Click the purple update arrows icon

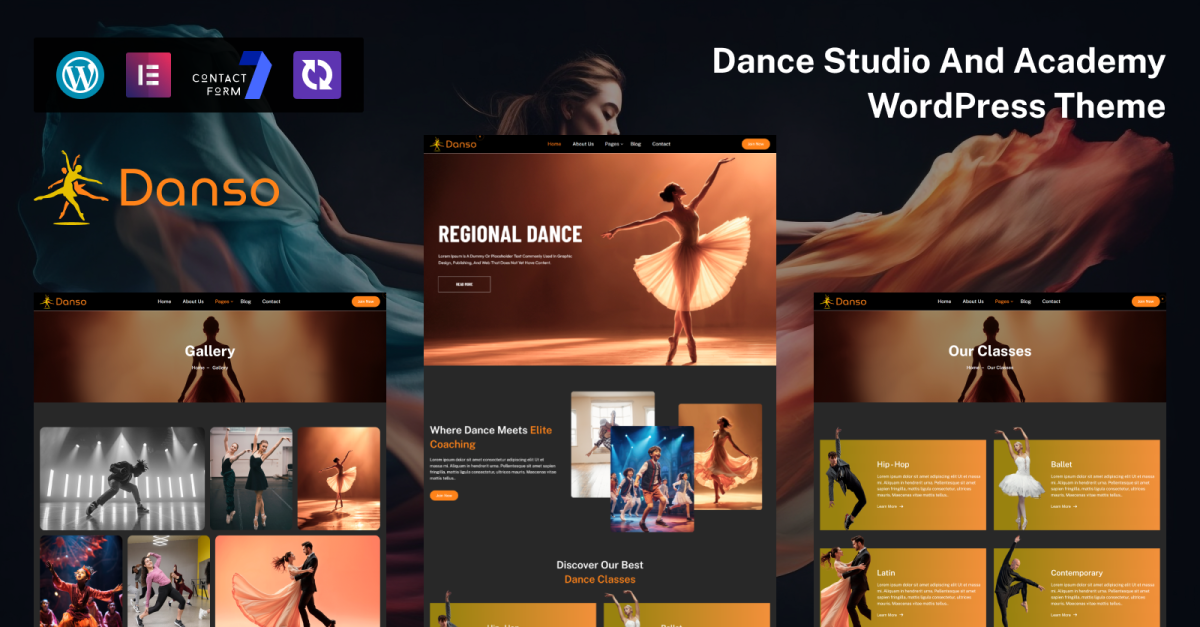click(317, 75)
